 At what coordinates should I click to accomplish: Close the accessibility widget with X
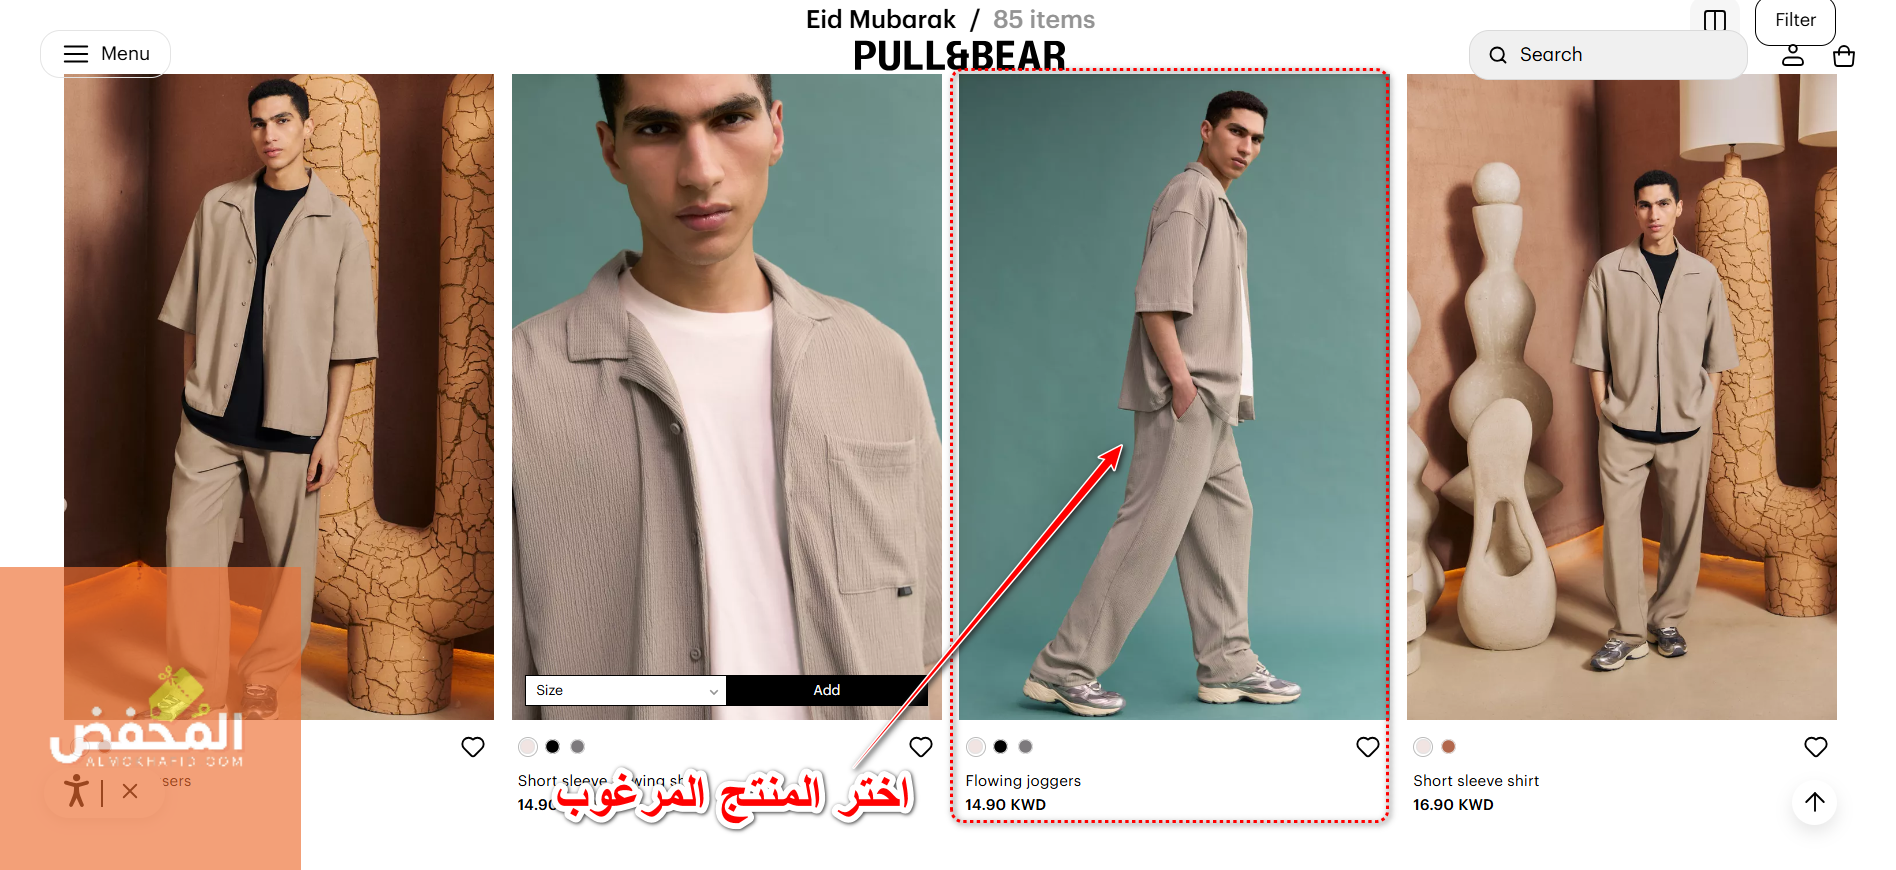pyautogui.click(x=130, y=791)
